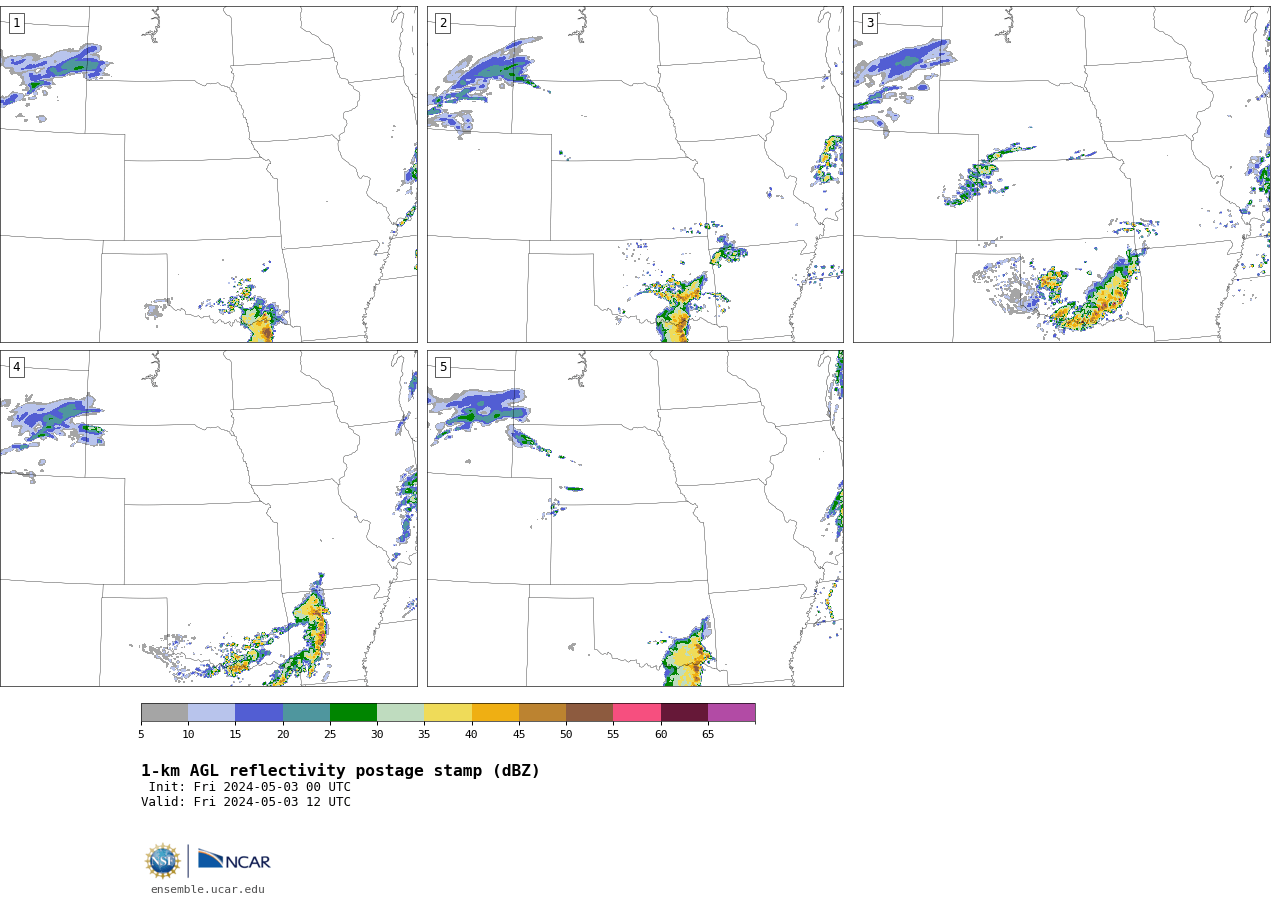
Task: Click the orange 40-45 dBZ swatch
Action: coord(495,713)
